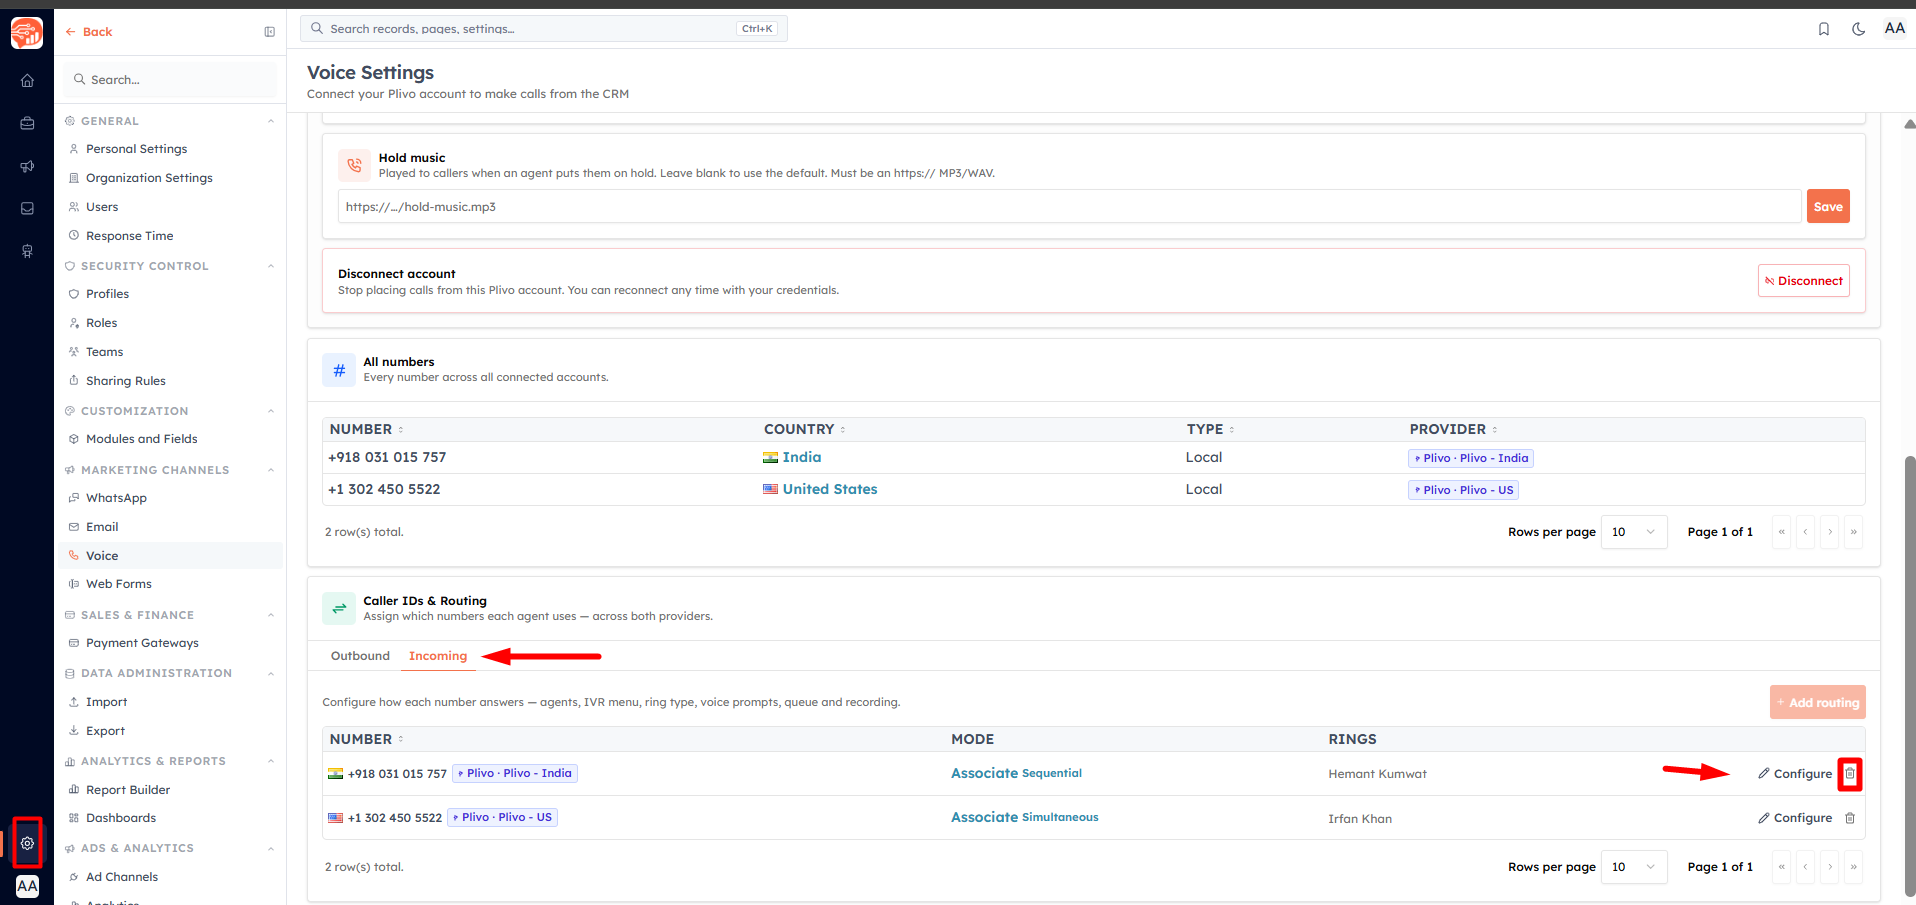Image resolution: width=1916 pixels, height=905 pixels.
Task: Open AA user profile in top bar
Action: (1894, 28)
